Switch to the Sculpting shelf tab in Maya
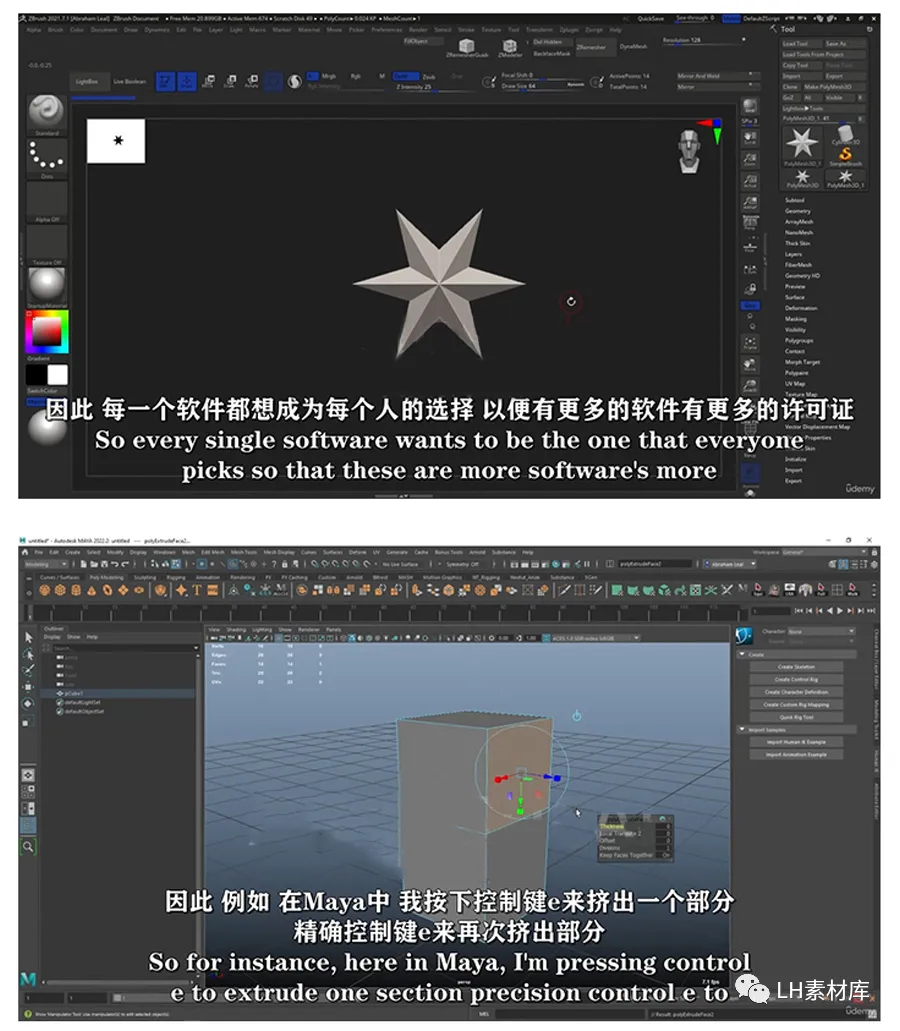This screenshot has width=900, height=1031. [x=145, y=577]
